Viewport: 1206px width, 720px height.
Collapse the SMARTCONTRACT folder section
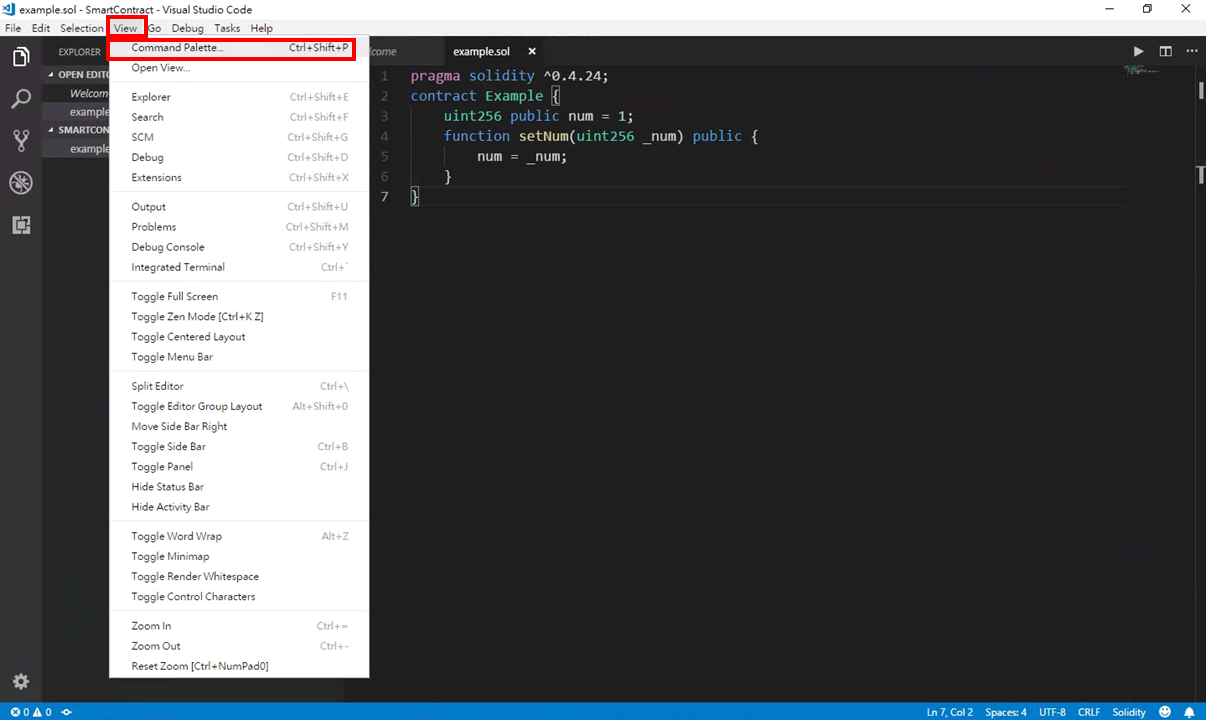pos(52,130)
